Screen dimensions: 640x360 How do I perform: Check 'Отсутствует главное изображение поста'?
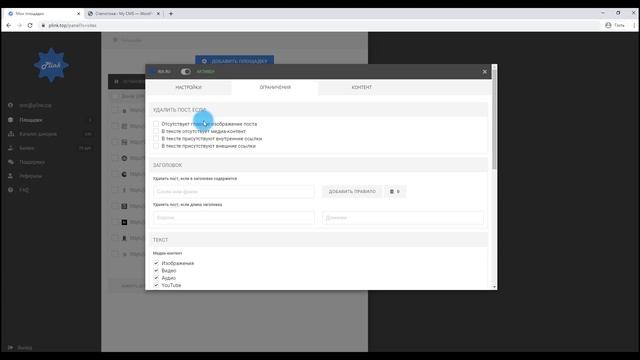[x=156, y=124]
